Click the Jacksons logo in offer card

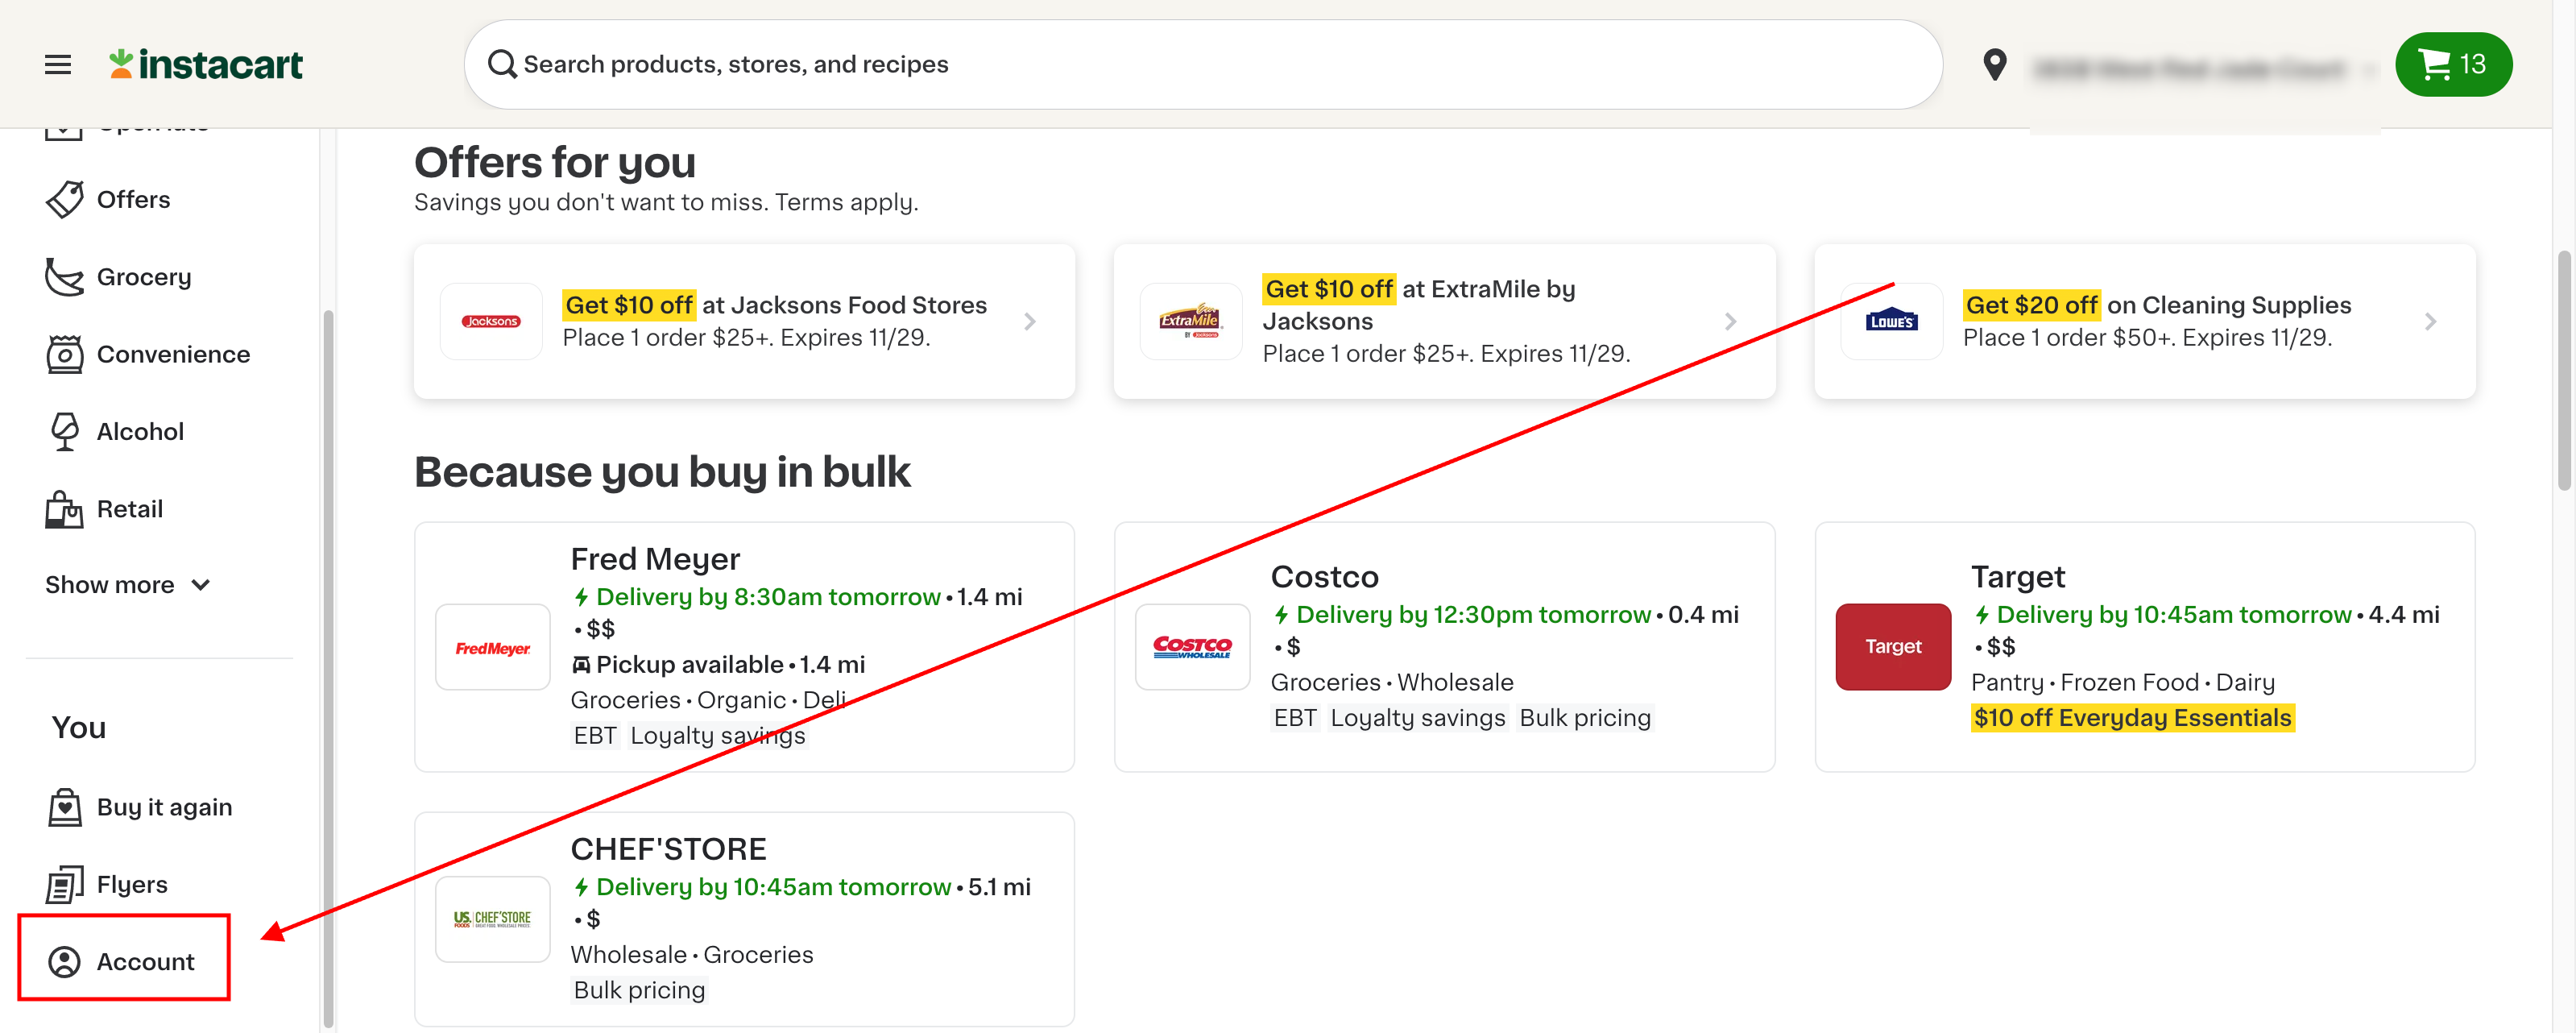491,321
